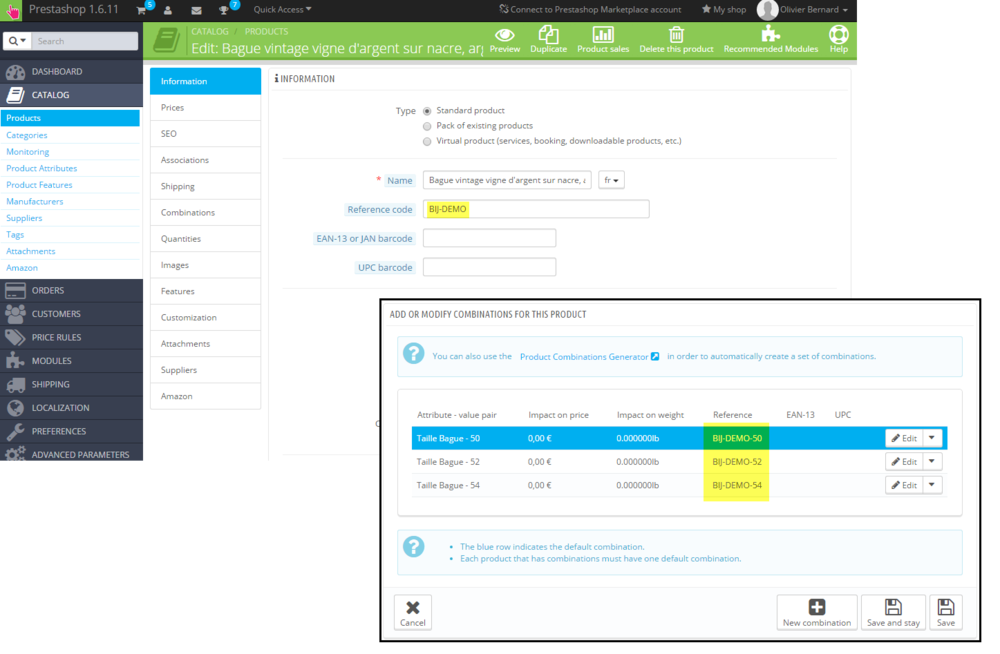Screen dimensions: 1000x654
Task: Click the Name input field
Action: point(507,181)
